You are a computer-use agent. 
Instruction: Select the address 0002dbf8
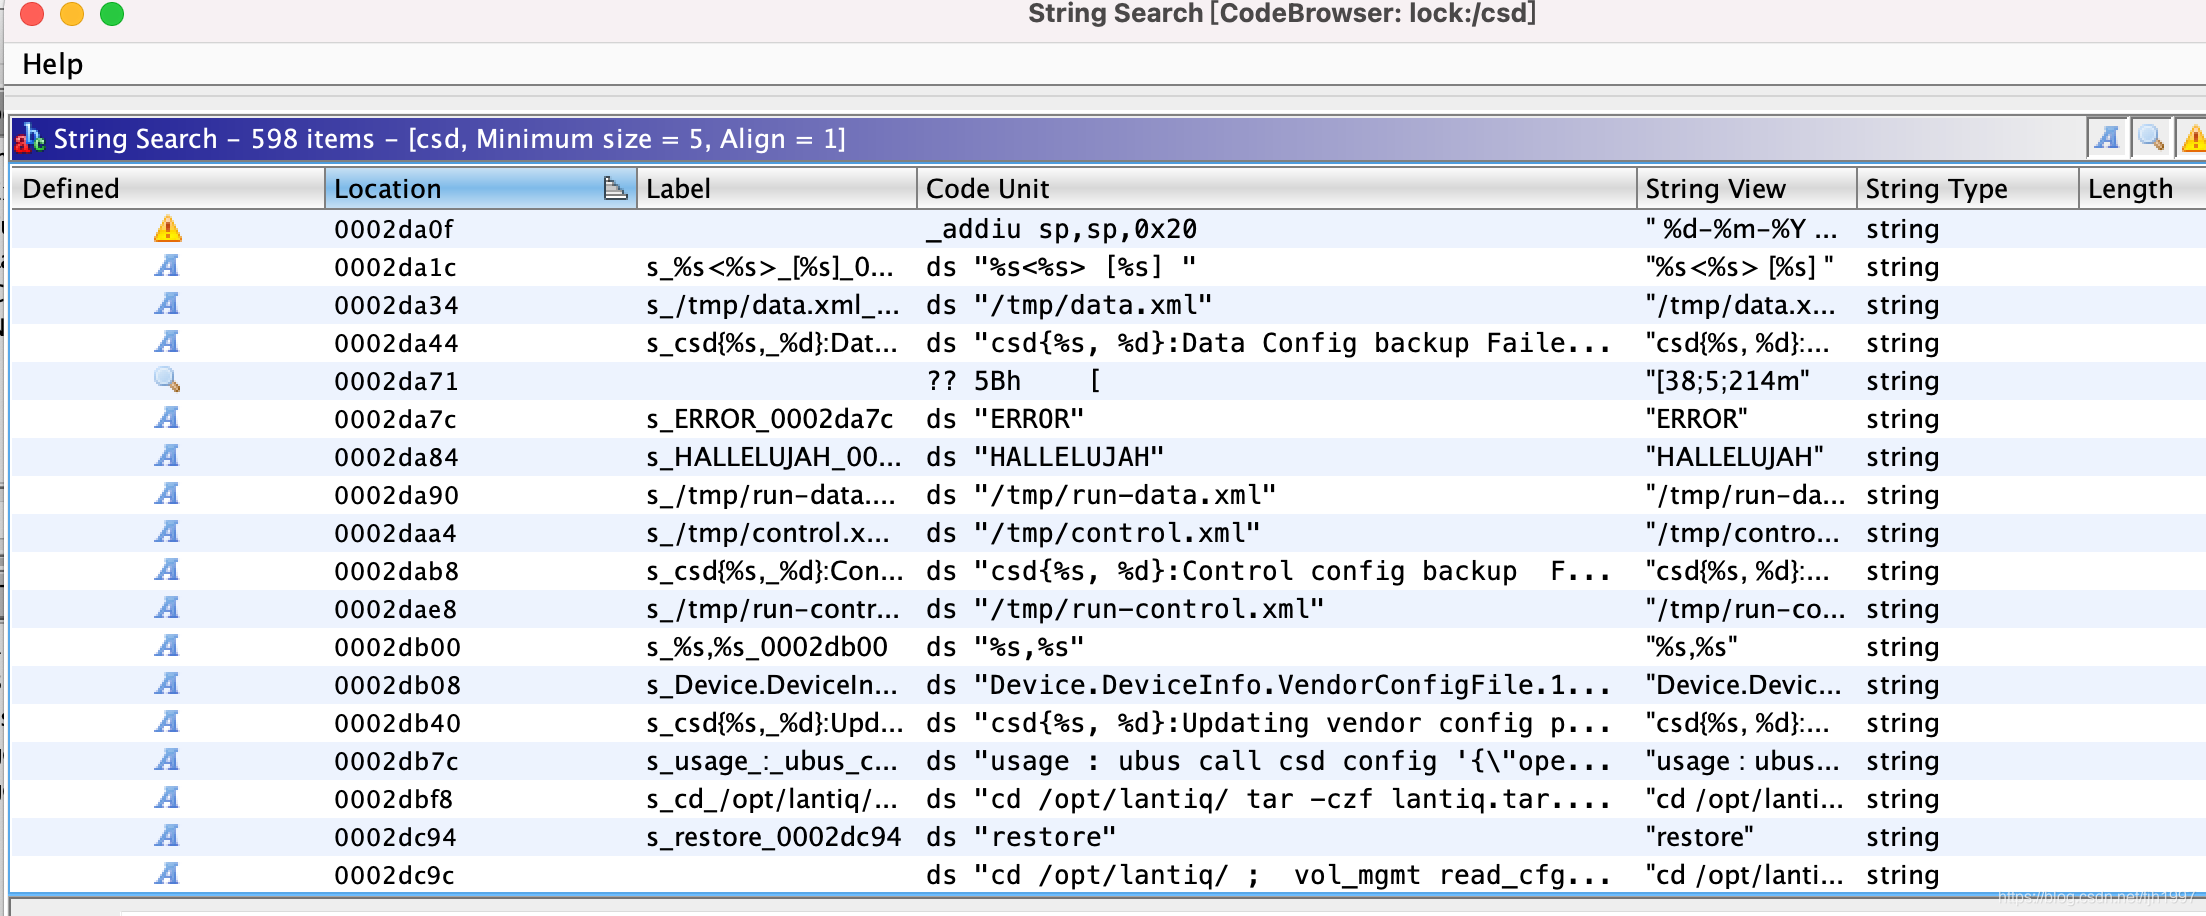[394, 800]
